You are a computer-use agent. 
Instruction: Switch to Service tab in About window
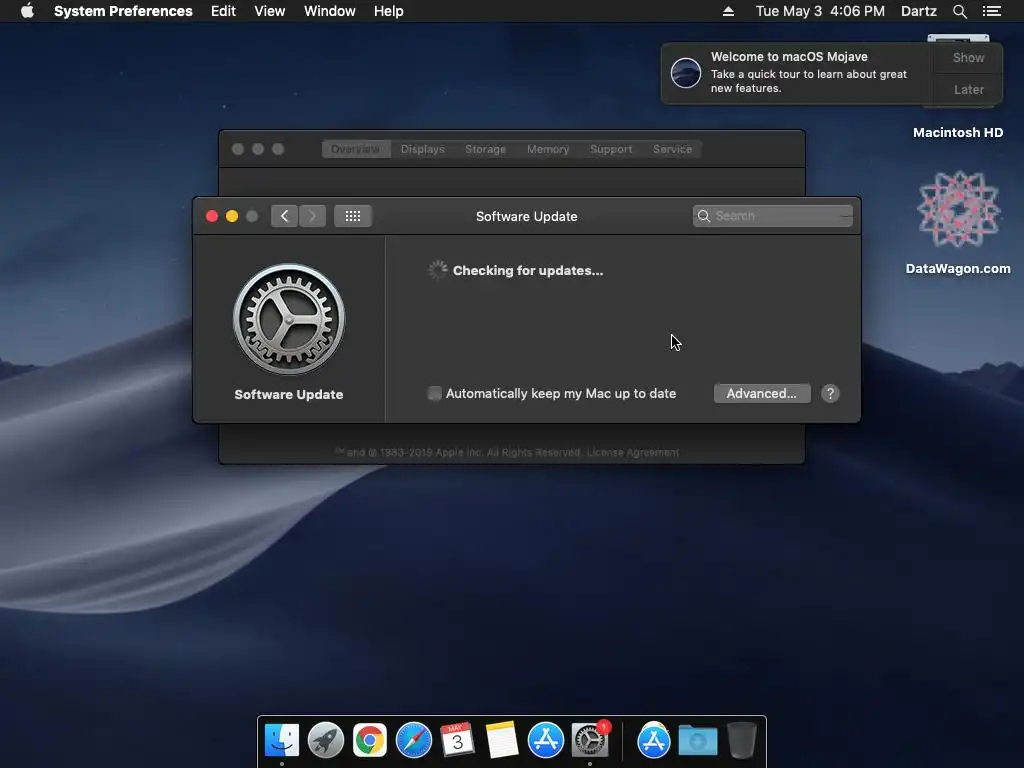click(x=672, y=149)
